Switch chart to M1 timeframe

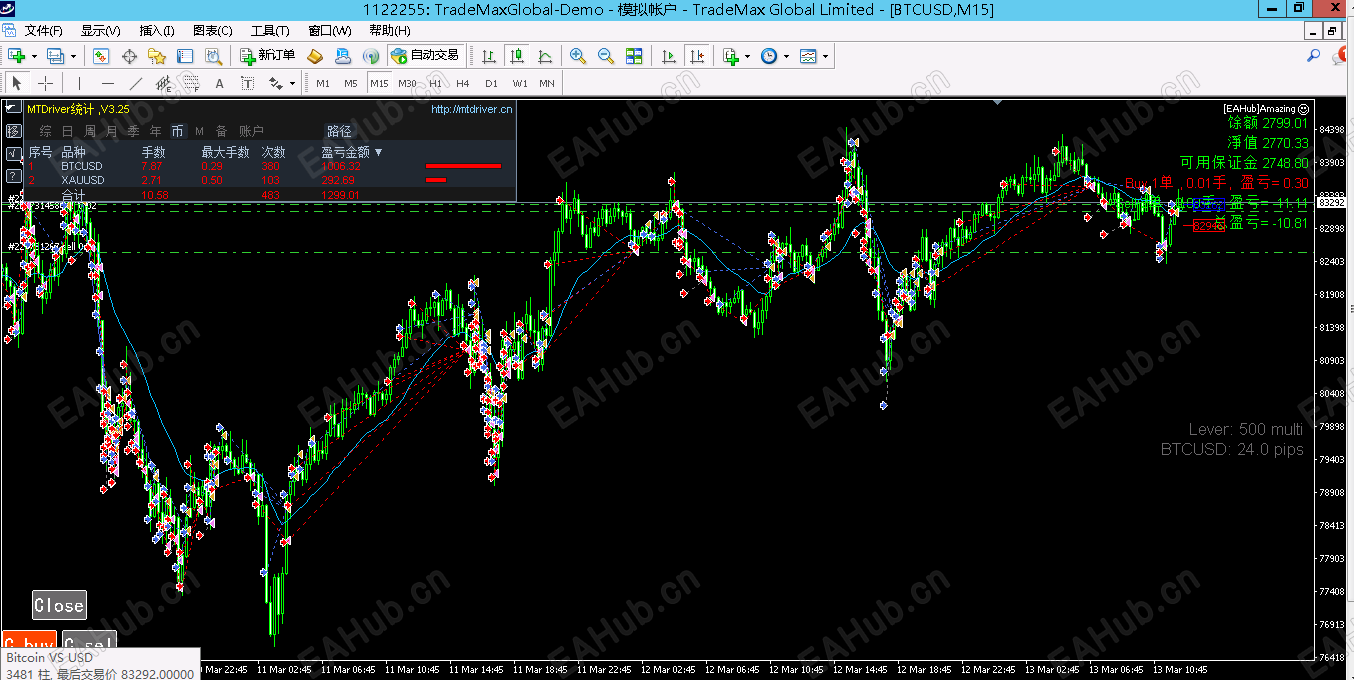click(323, 83)
